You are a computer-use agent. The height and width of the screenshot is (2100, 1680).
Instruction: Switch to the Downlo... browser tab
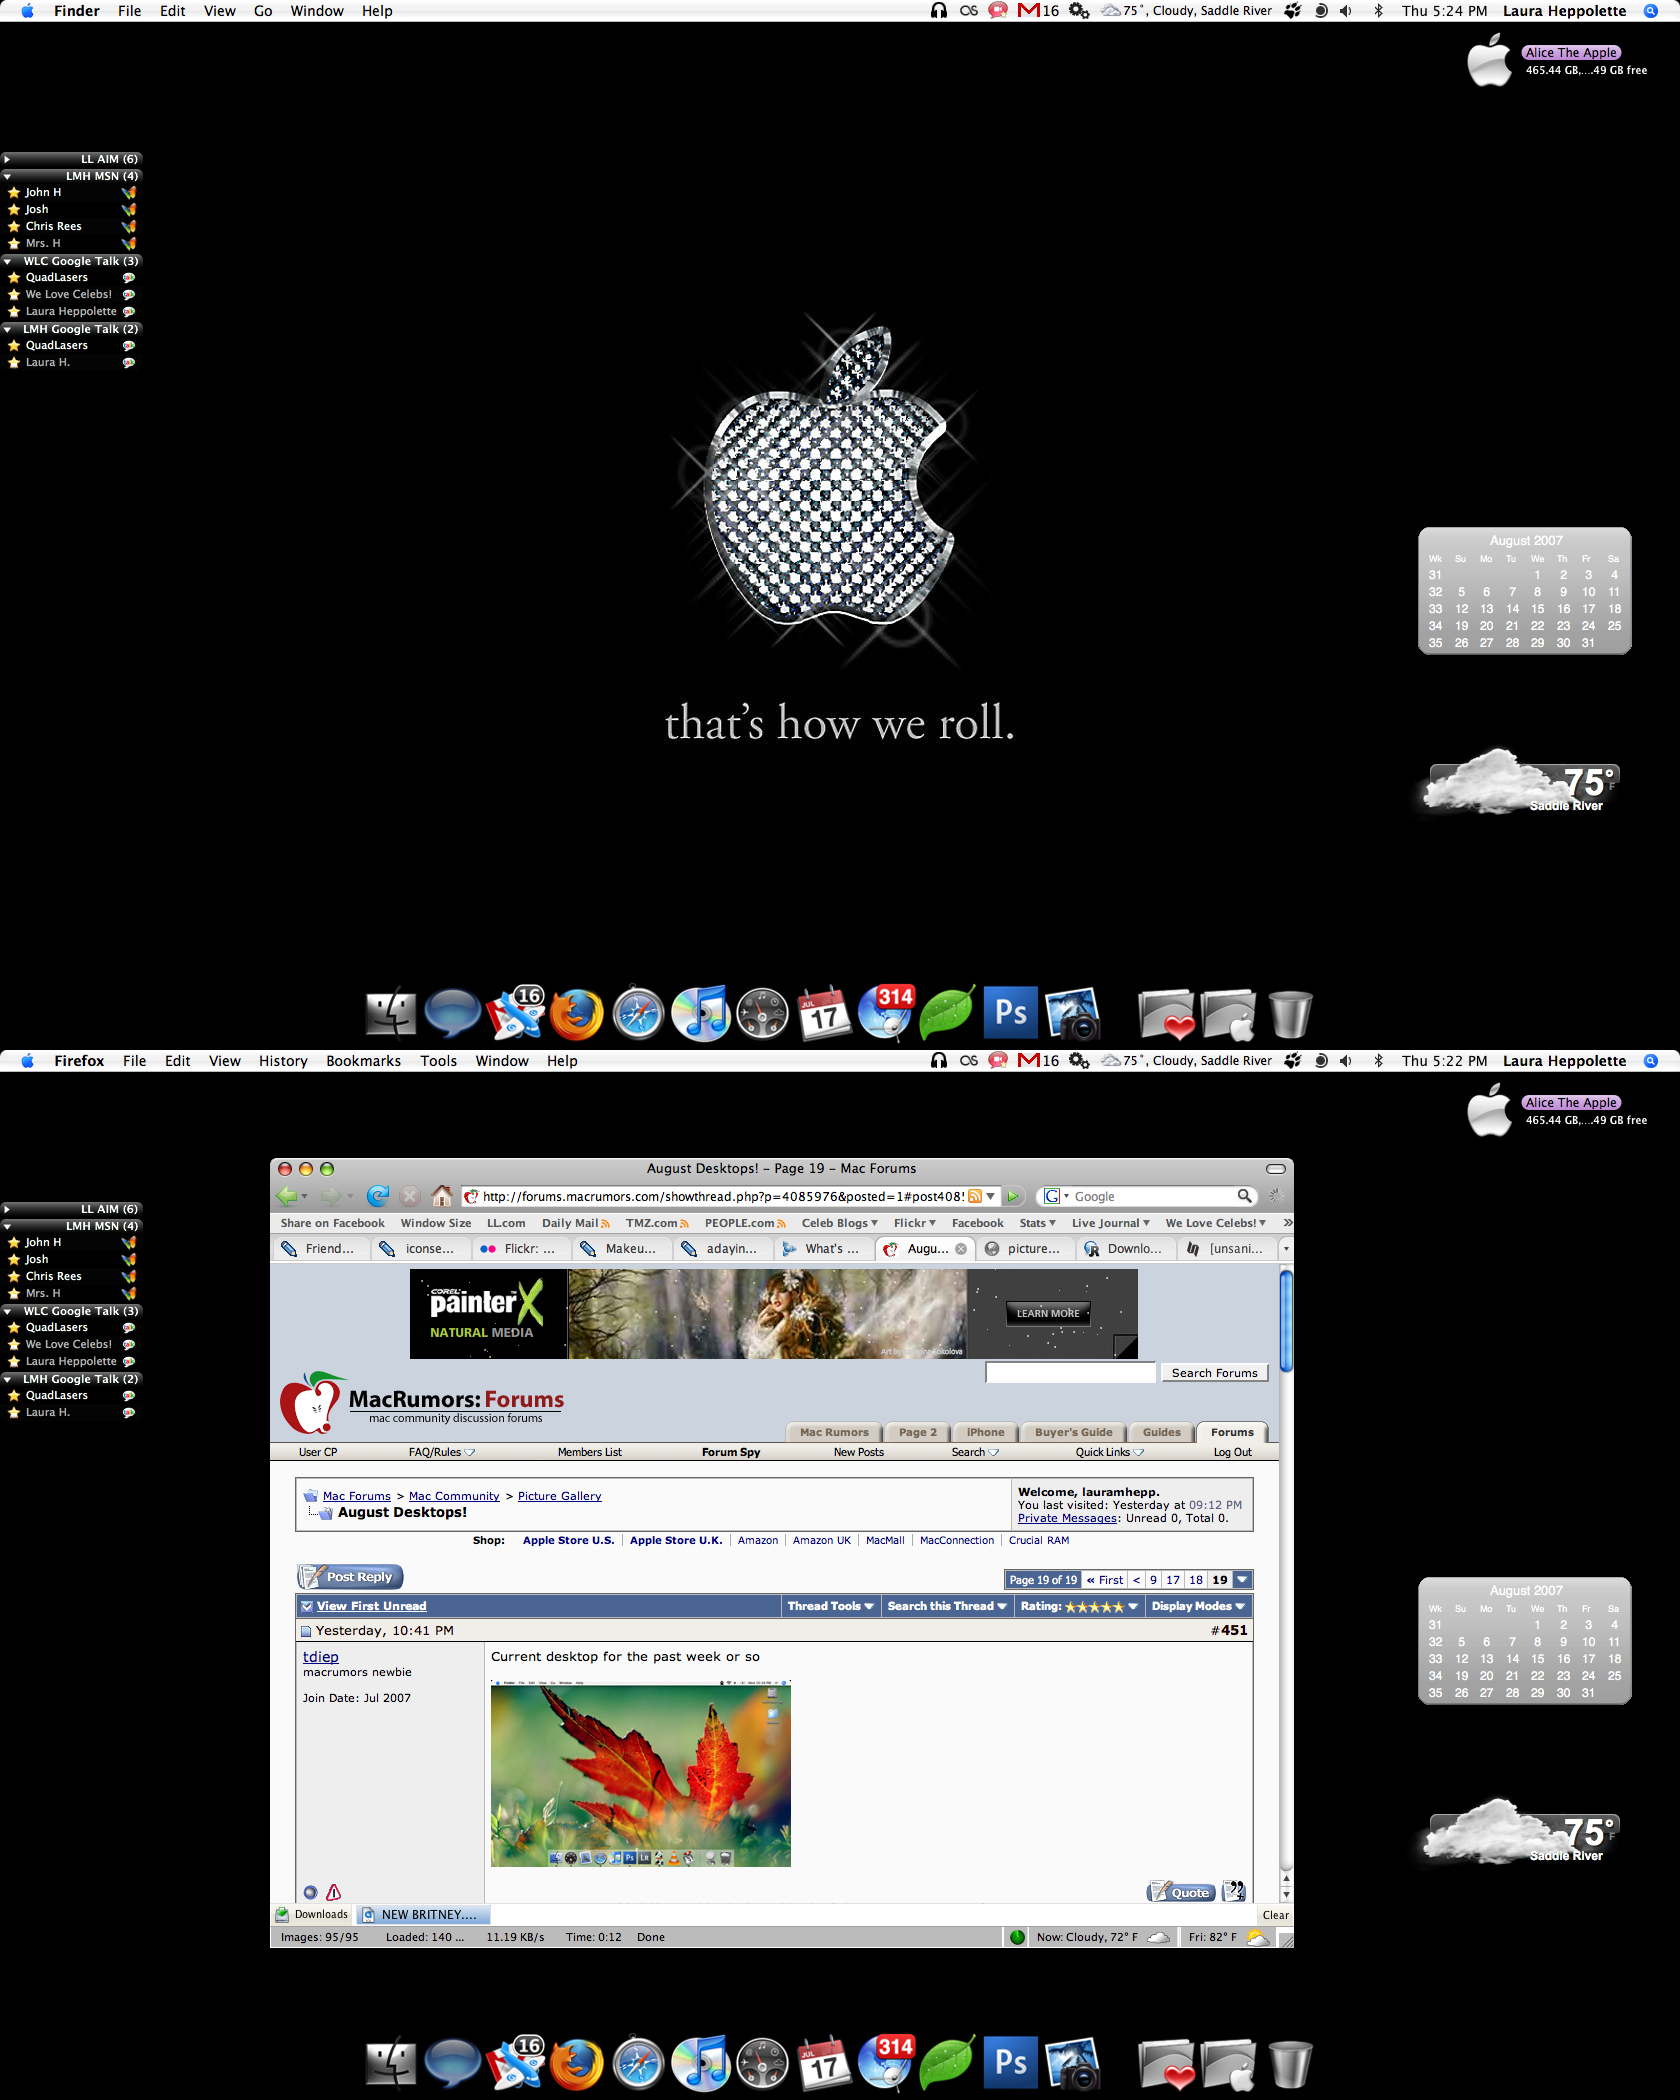[x=1125, y=1249]
